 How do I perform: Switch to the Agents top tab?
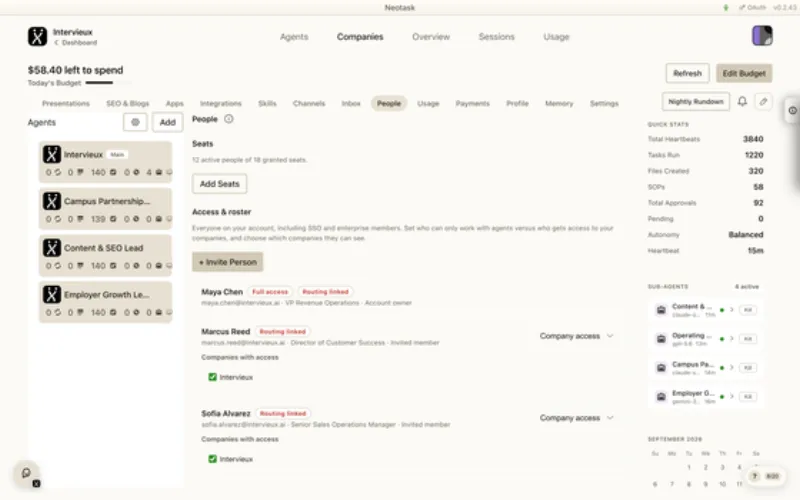tap(294, 37)
